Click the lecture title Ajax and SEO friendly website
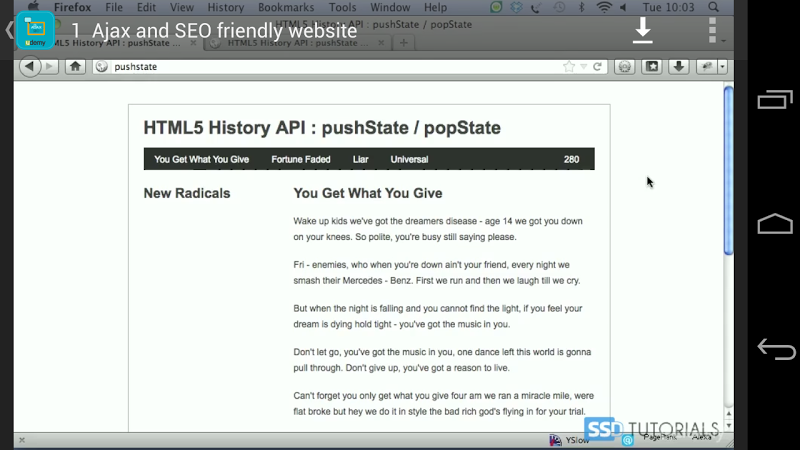The image size is (800, 450). click(224, 31)
